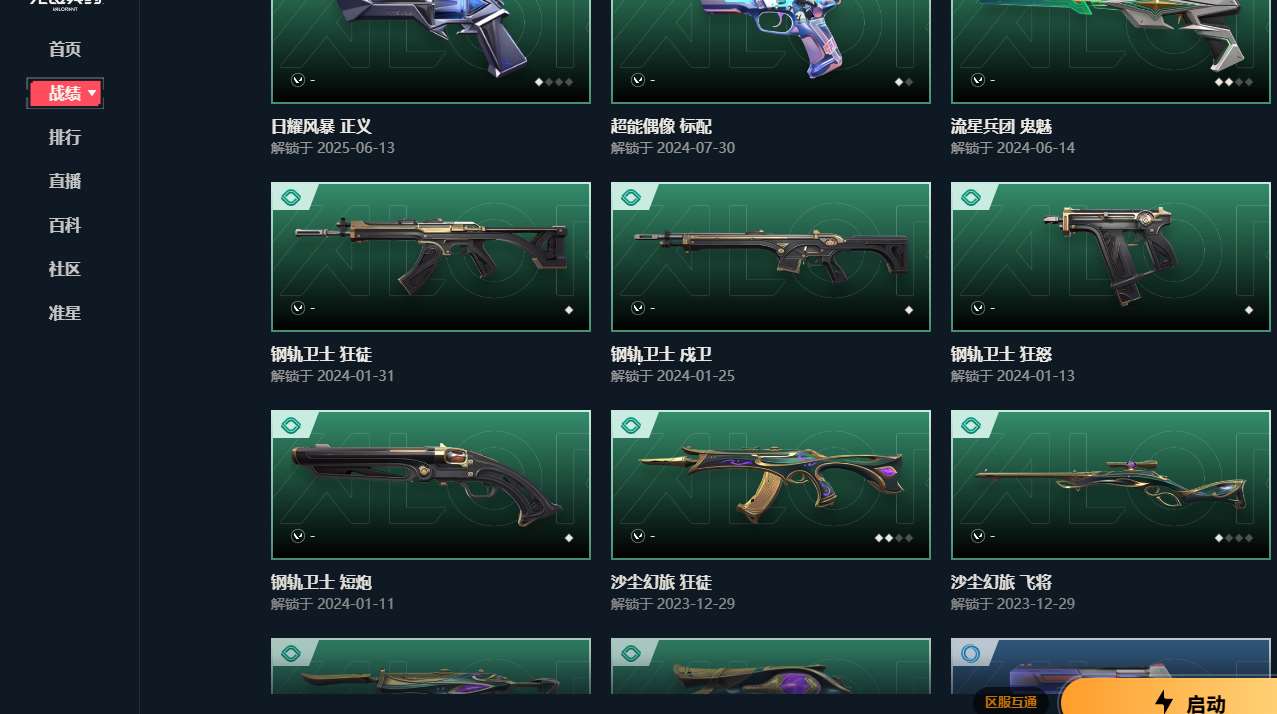1277x714 pixels.
Task: Click the tier badge icon on 钢轨卫士 狂怒 card
Action: coord(970,198)
